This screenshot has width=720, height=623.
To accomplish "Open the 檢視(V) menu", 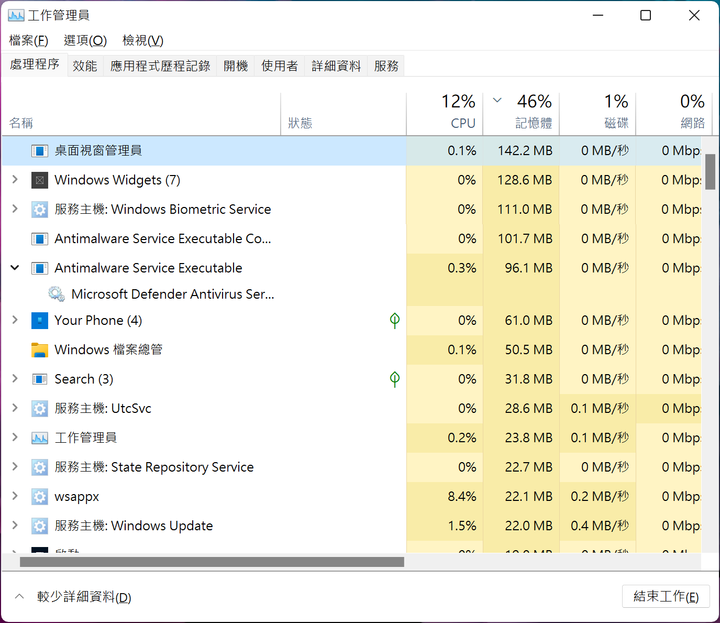I will point(143,41).
